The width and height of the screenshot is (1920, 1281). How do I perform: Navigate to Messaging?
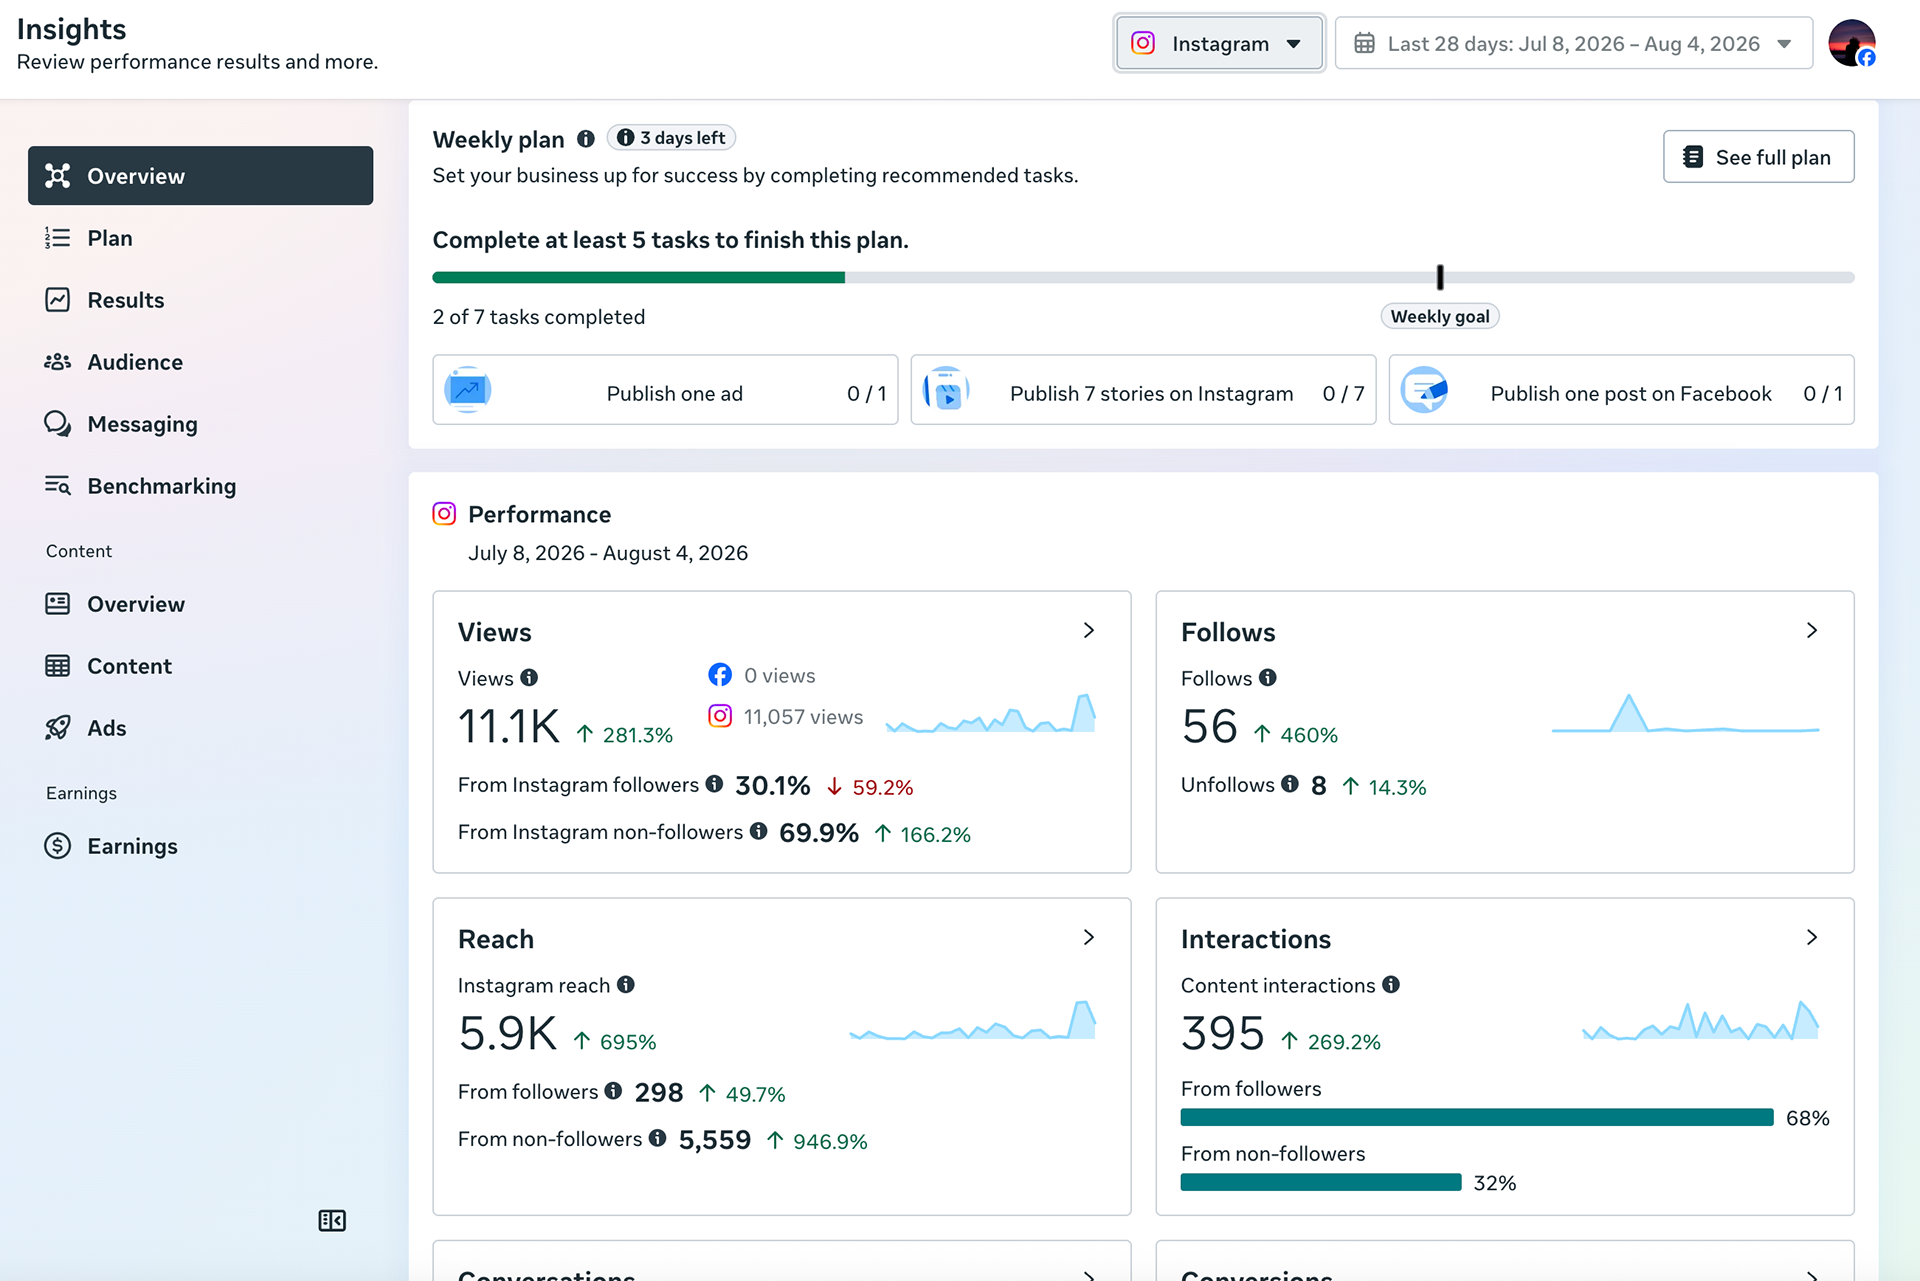pos(200,424)
